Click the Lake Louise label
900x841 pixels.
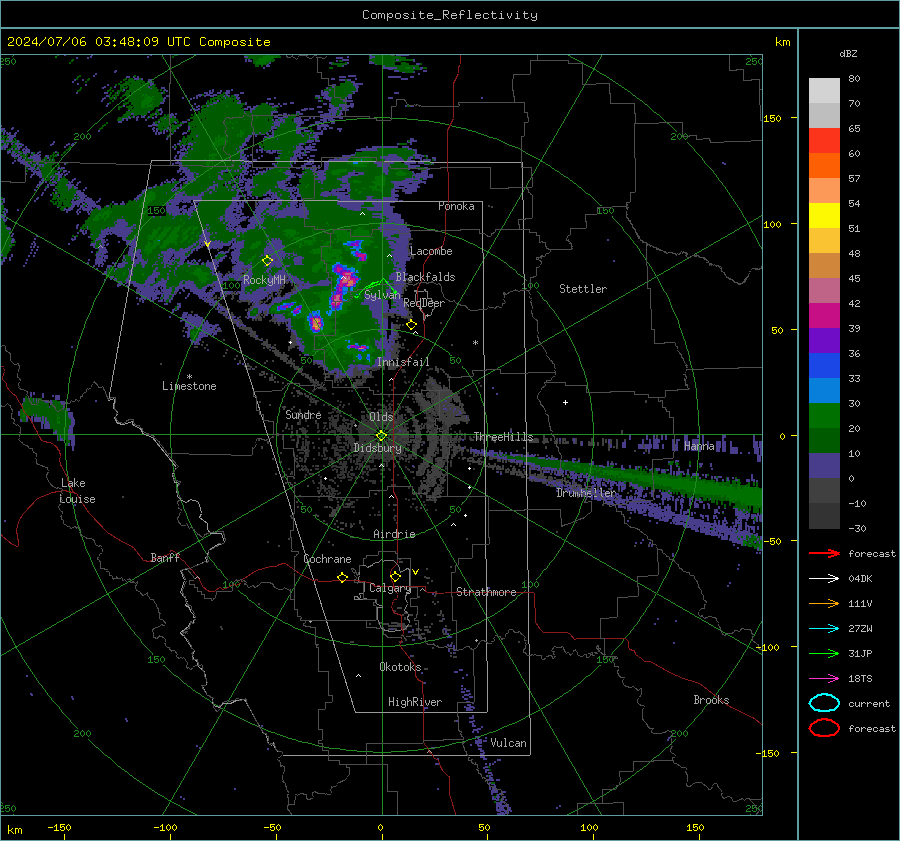pyautogui.click(x=77, y=491)
